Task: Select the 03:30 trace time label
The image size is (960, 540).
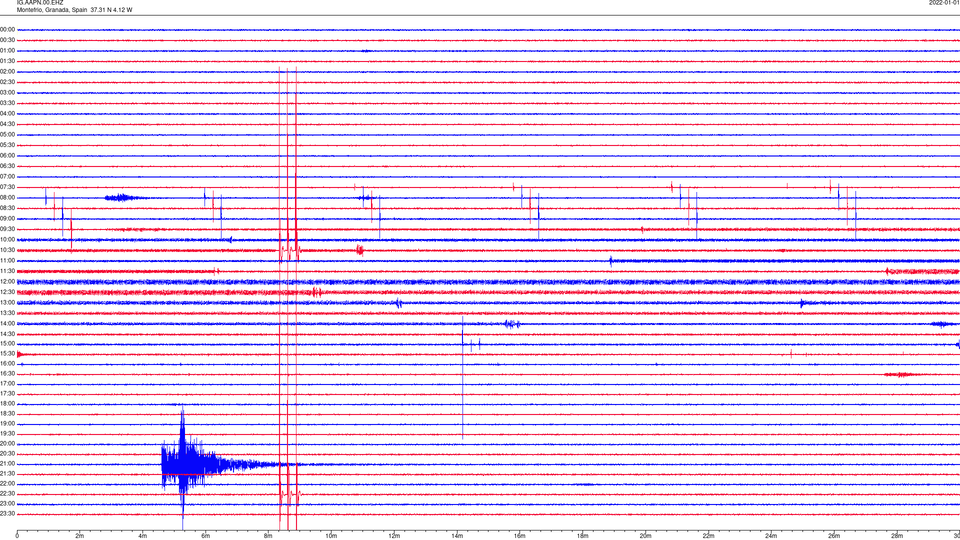Action: coord(8,103)
